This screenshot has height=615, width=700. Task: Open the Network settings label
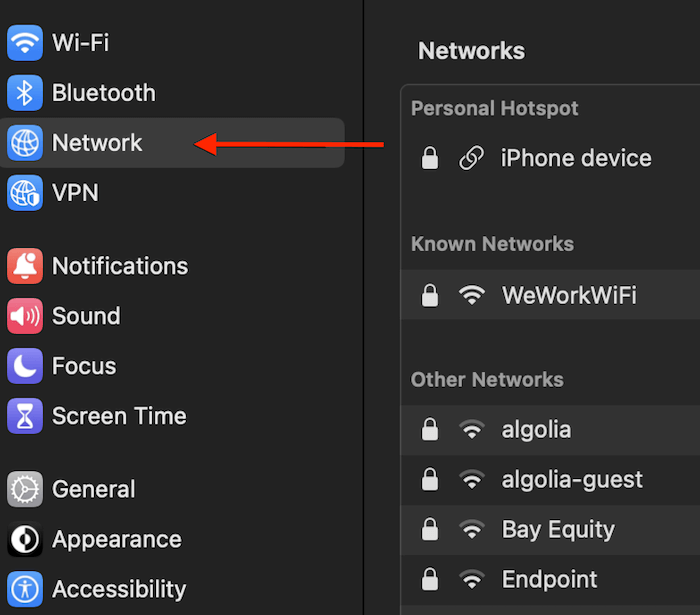(x=97, y=143)
